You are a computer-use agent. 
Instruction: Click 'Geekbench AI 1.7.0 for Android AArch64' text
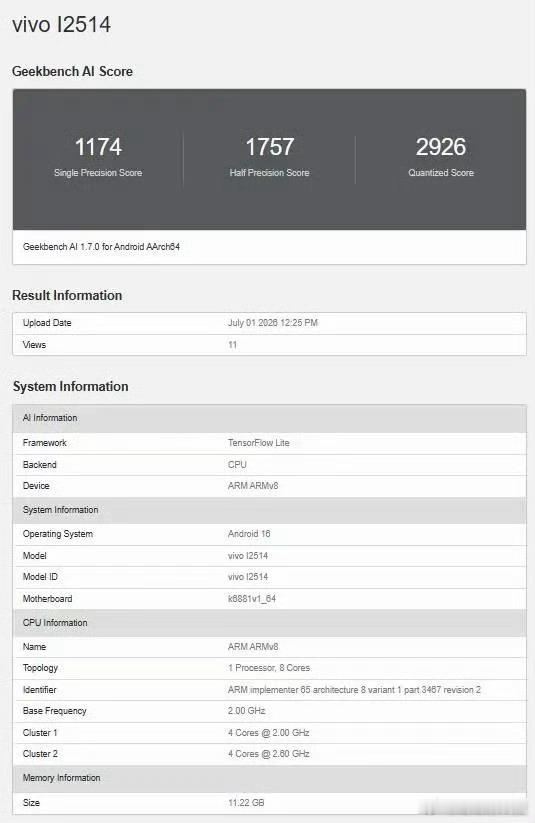tap(101, 247)
